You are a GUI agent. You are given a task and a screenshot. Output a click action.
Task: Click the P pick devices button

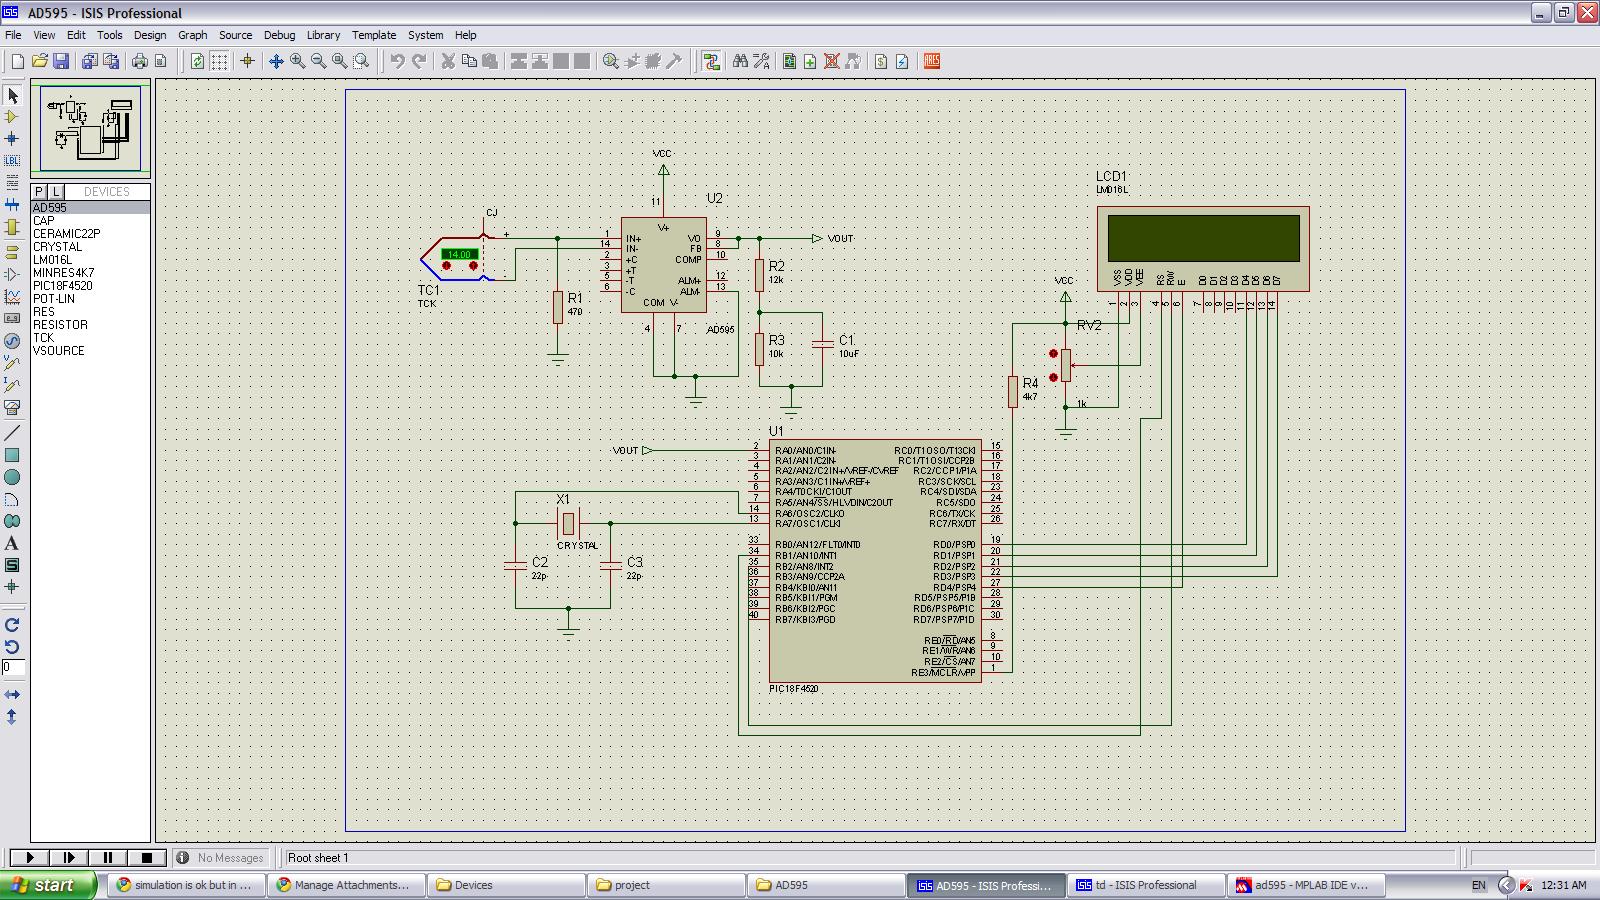[39, 192]
